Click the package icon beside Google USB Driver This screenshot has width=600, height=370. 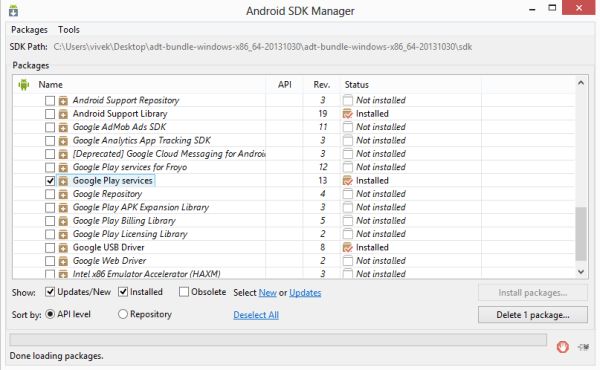click(x=63, y=248)
